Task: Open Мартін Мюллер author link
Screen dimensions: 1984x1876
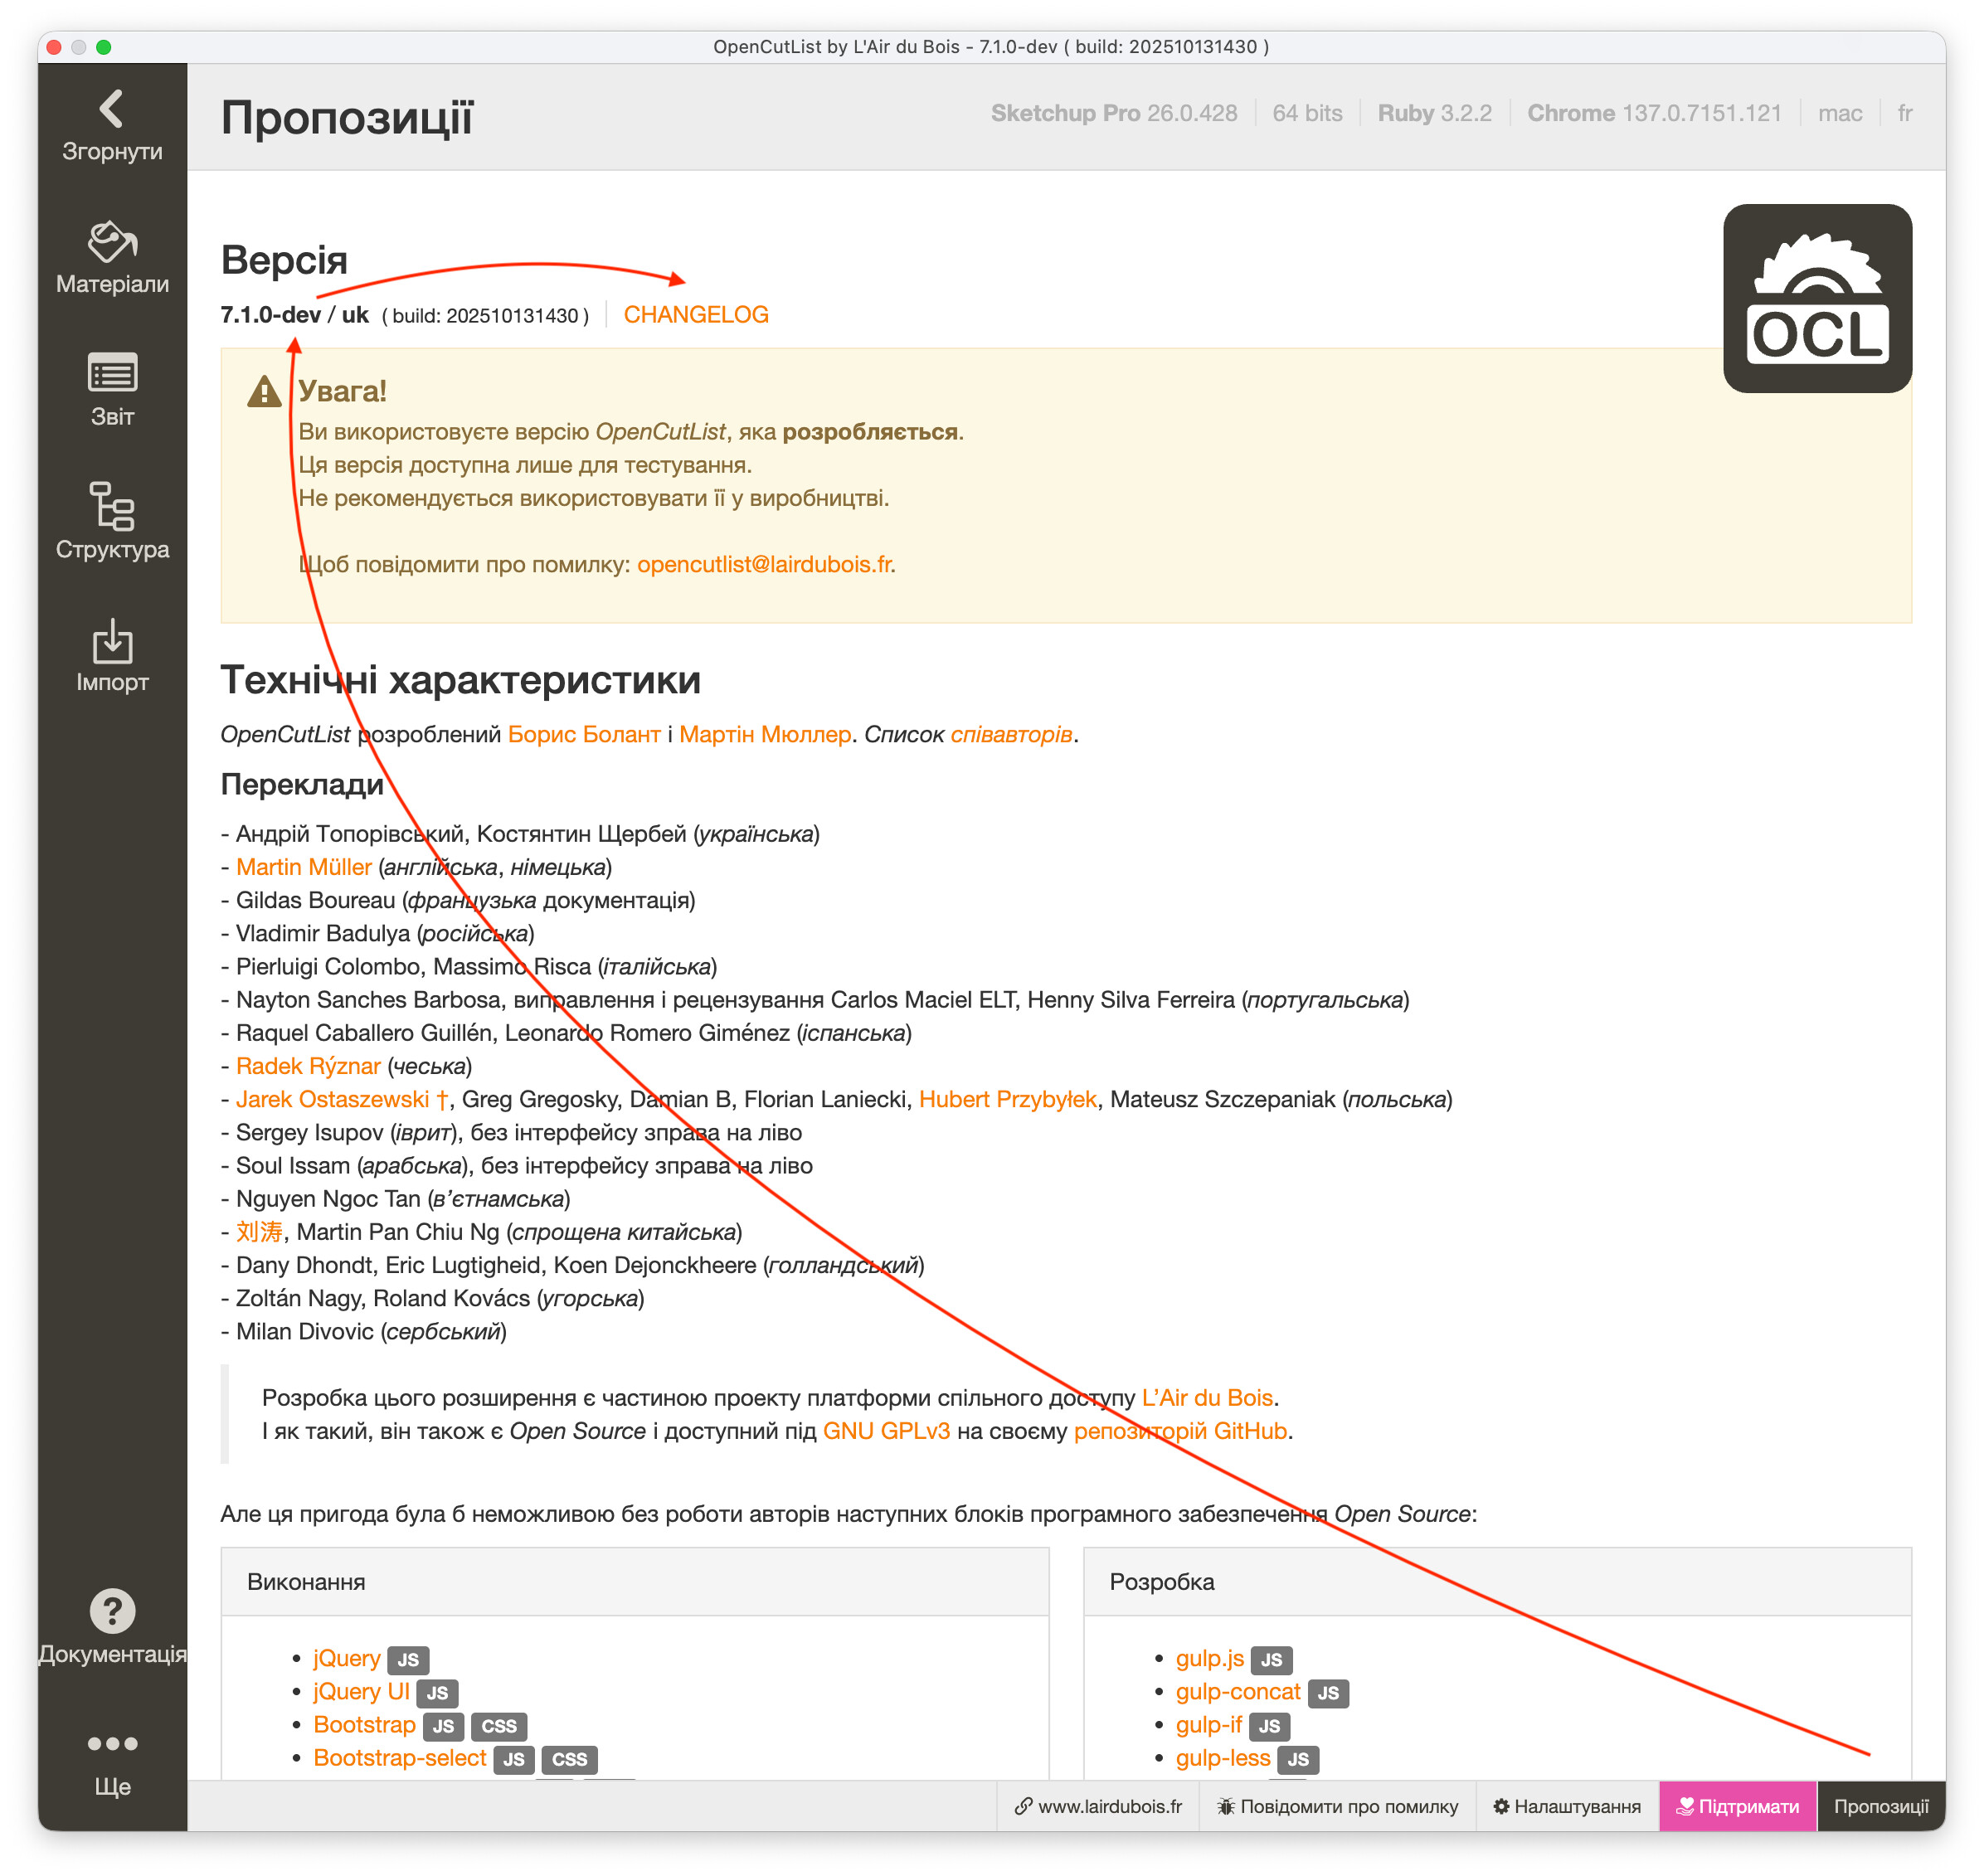Action: 764,735
